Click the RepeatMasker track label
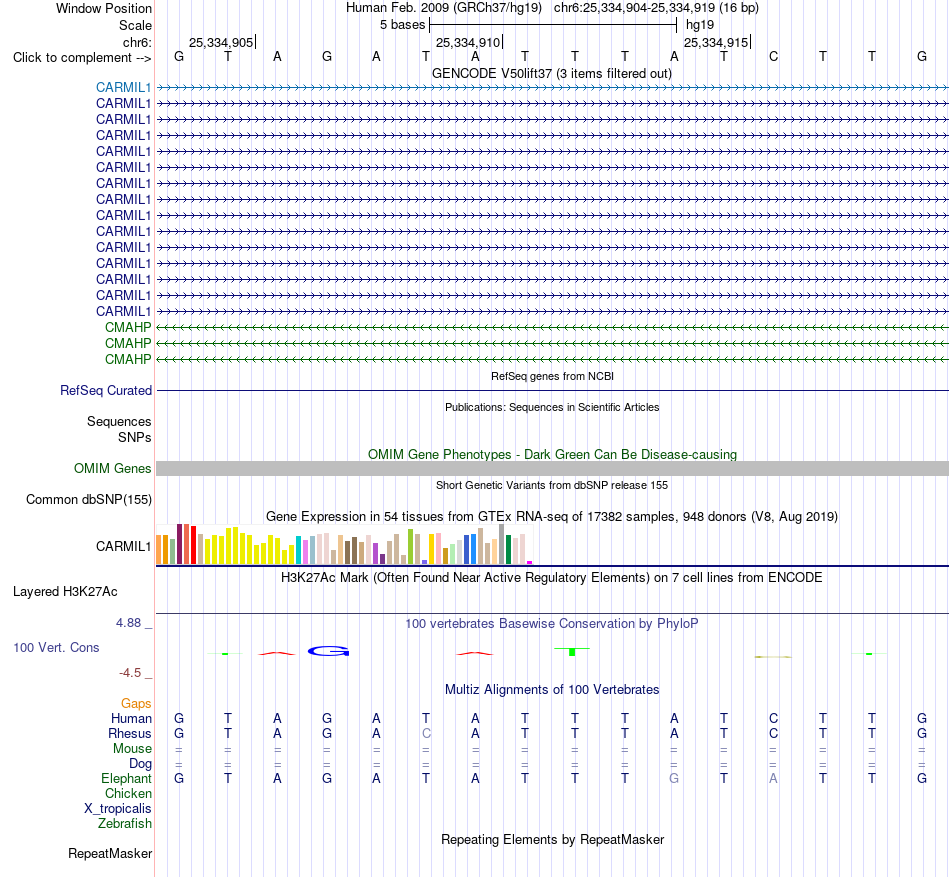This screenshot has height=877, width=950. click(x=110, y=853)
